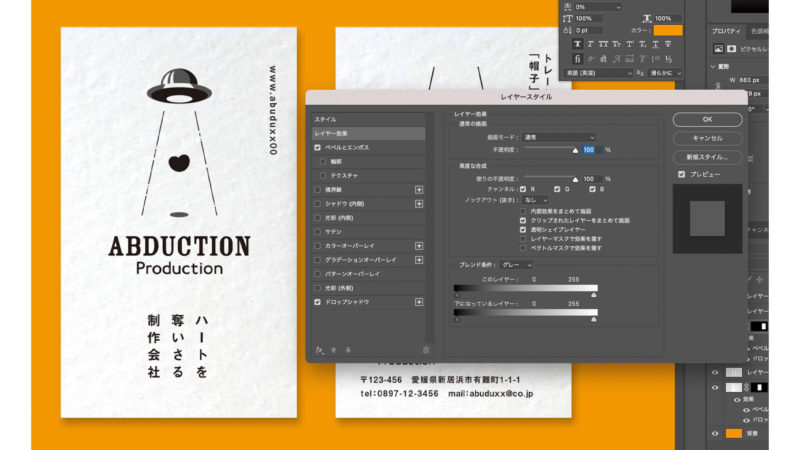Open 光彩 (外側) settings row
This screenshot has width=800, height=450.
click(x=368, y=288)
